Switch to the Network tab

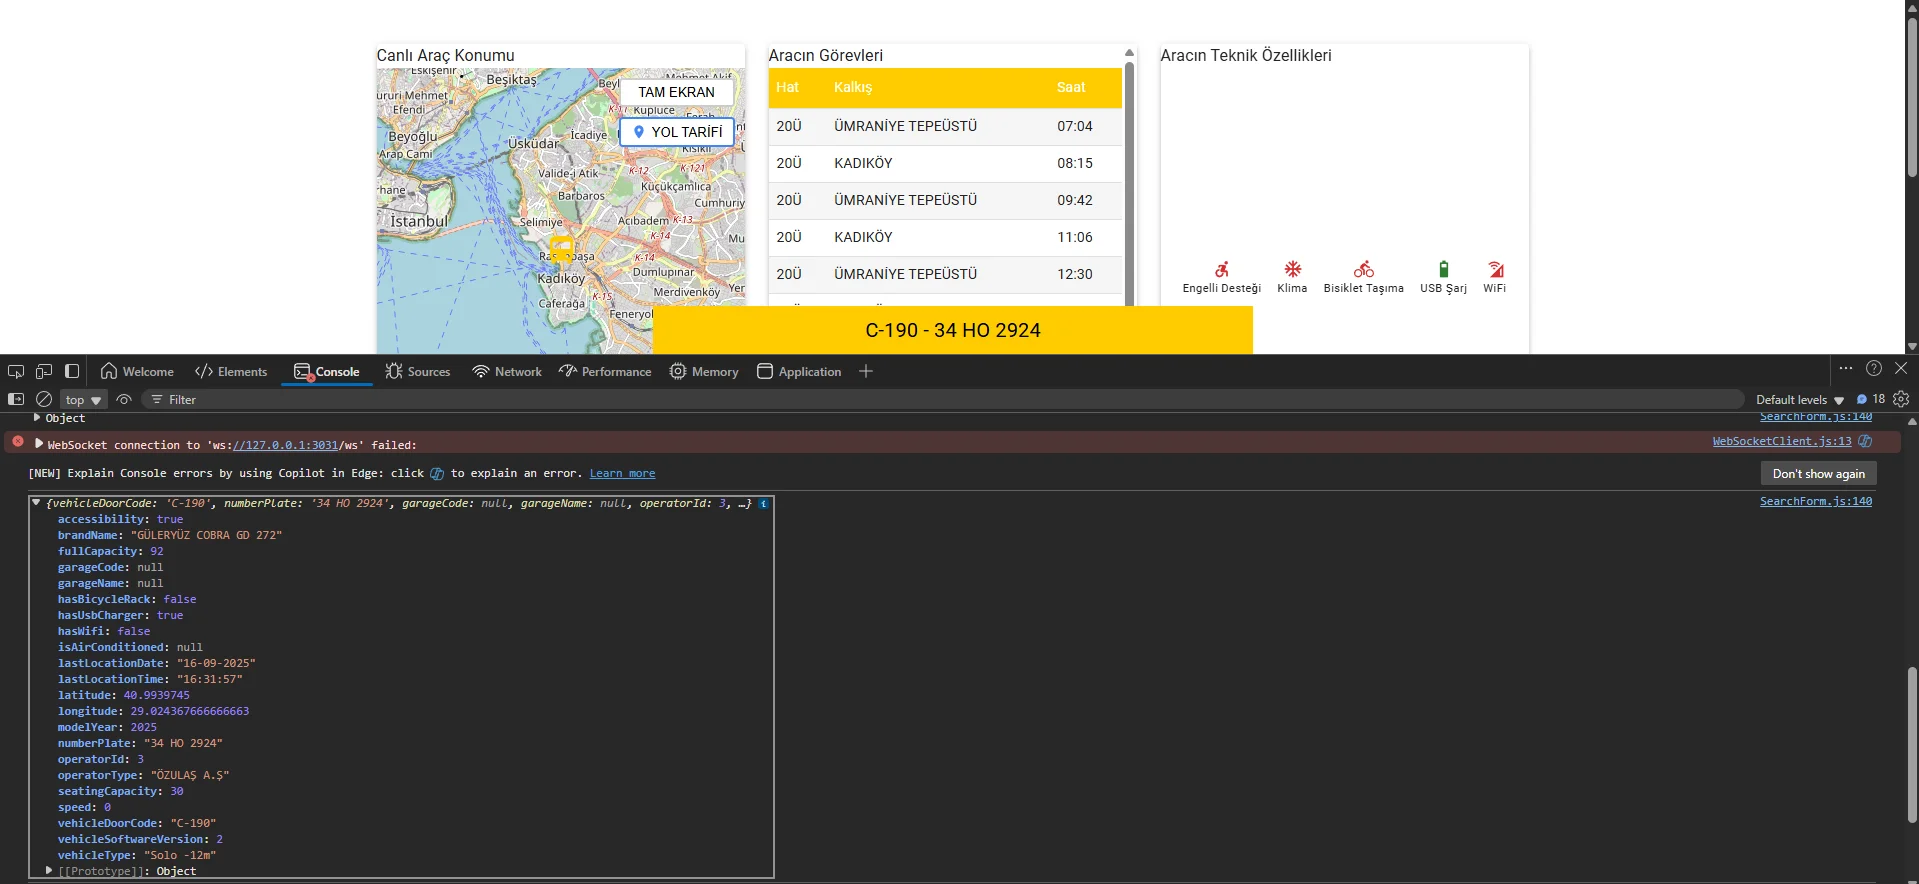pyautogui.click(x=507, y=372)
